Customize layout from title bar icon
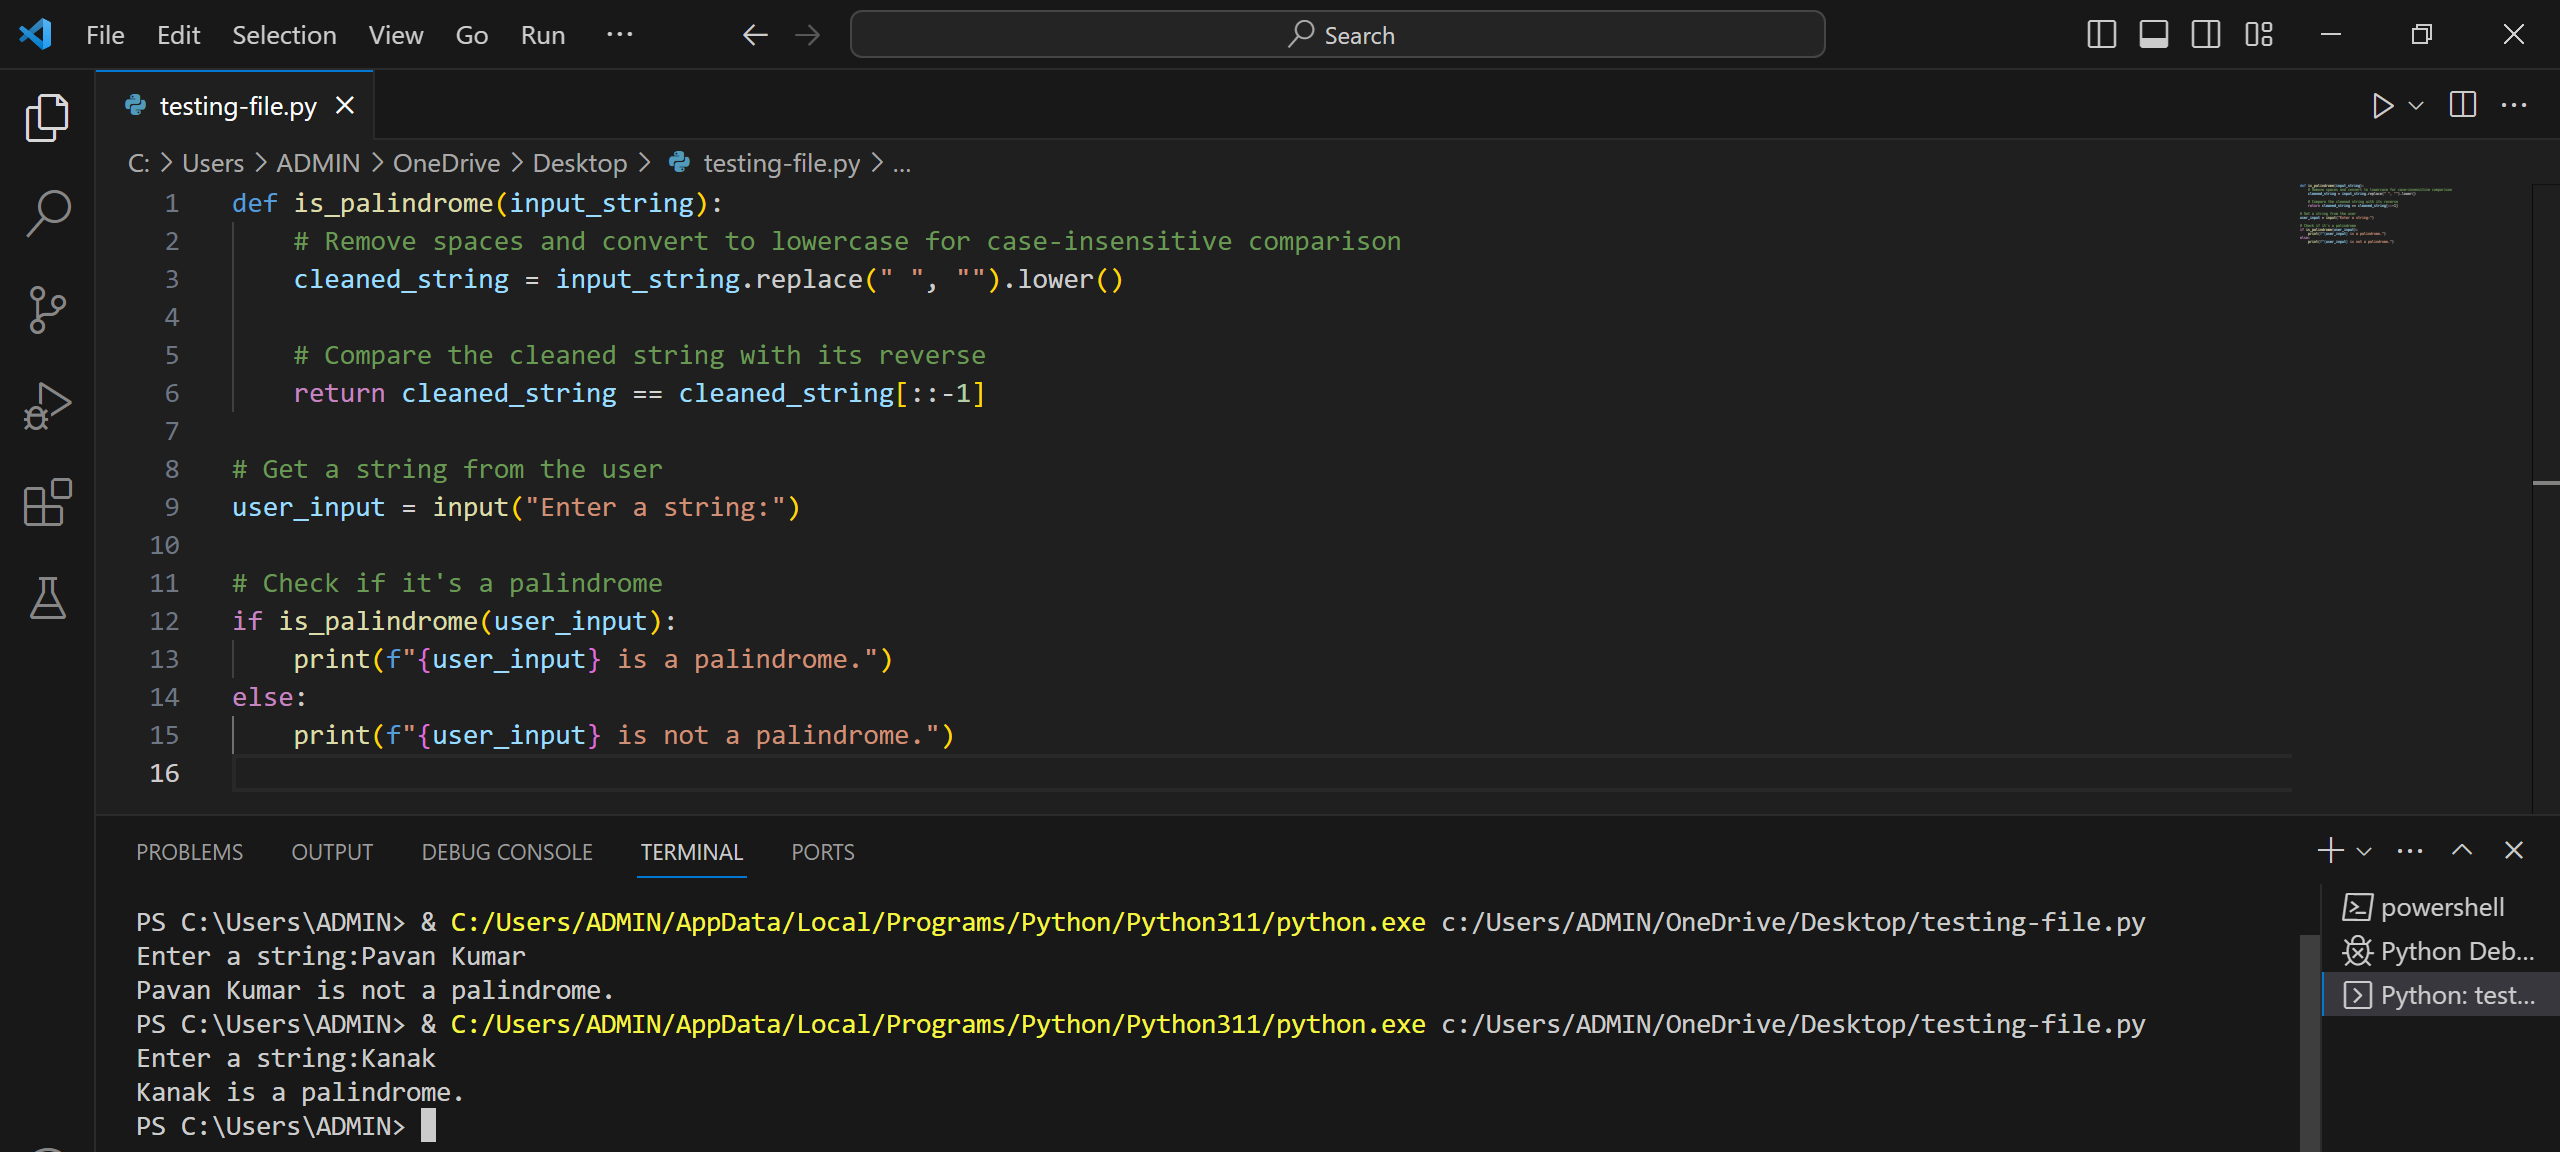2560x1152 pixels. pos(2259,35)
